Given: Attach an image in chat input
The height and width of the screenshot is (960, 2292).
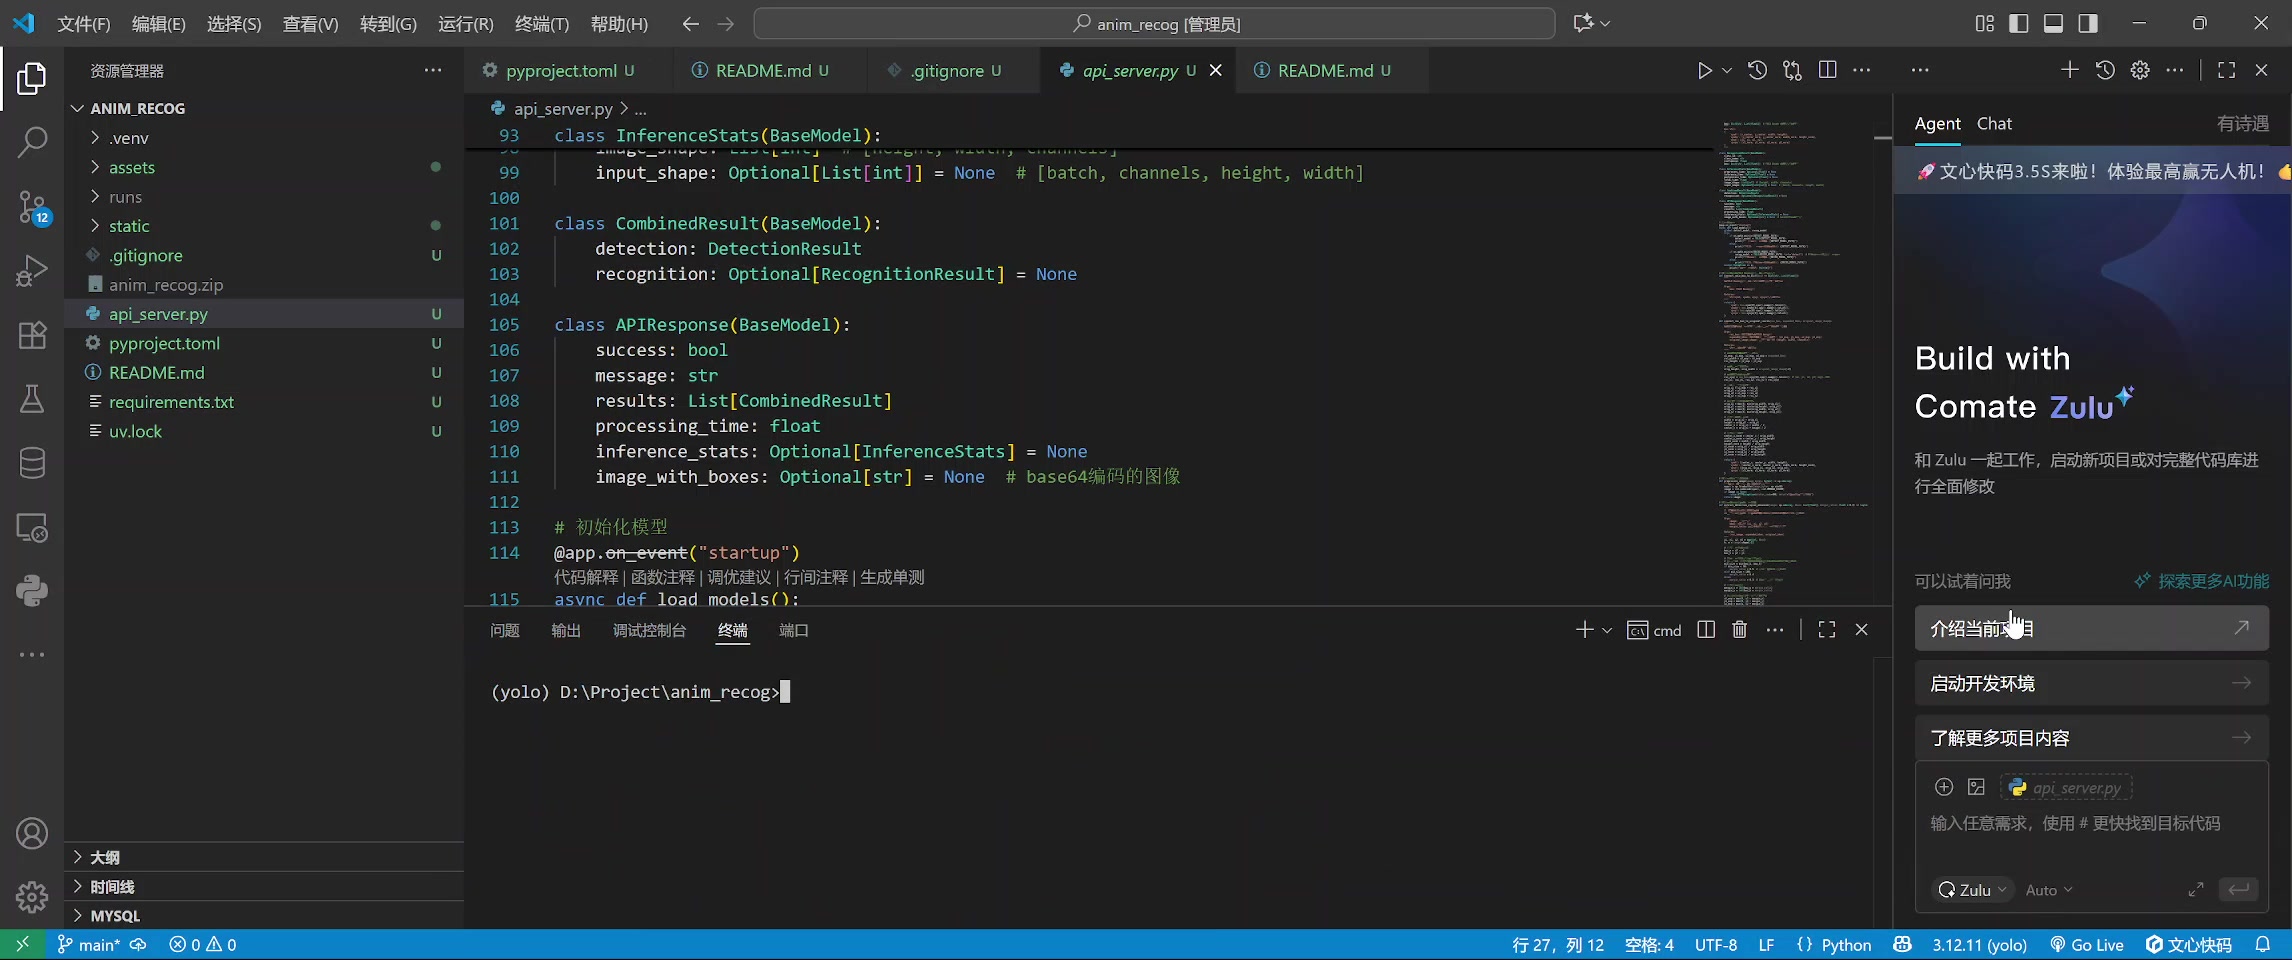Looking at the screenshot, I should 1976,787.
